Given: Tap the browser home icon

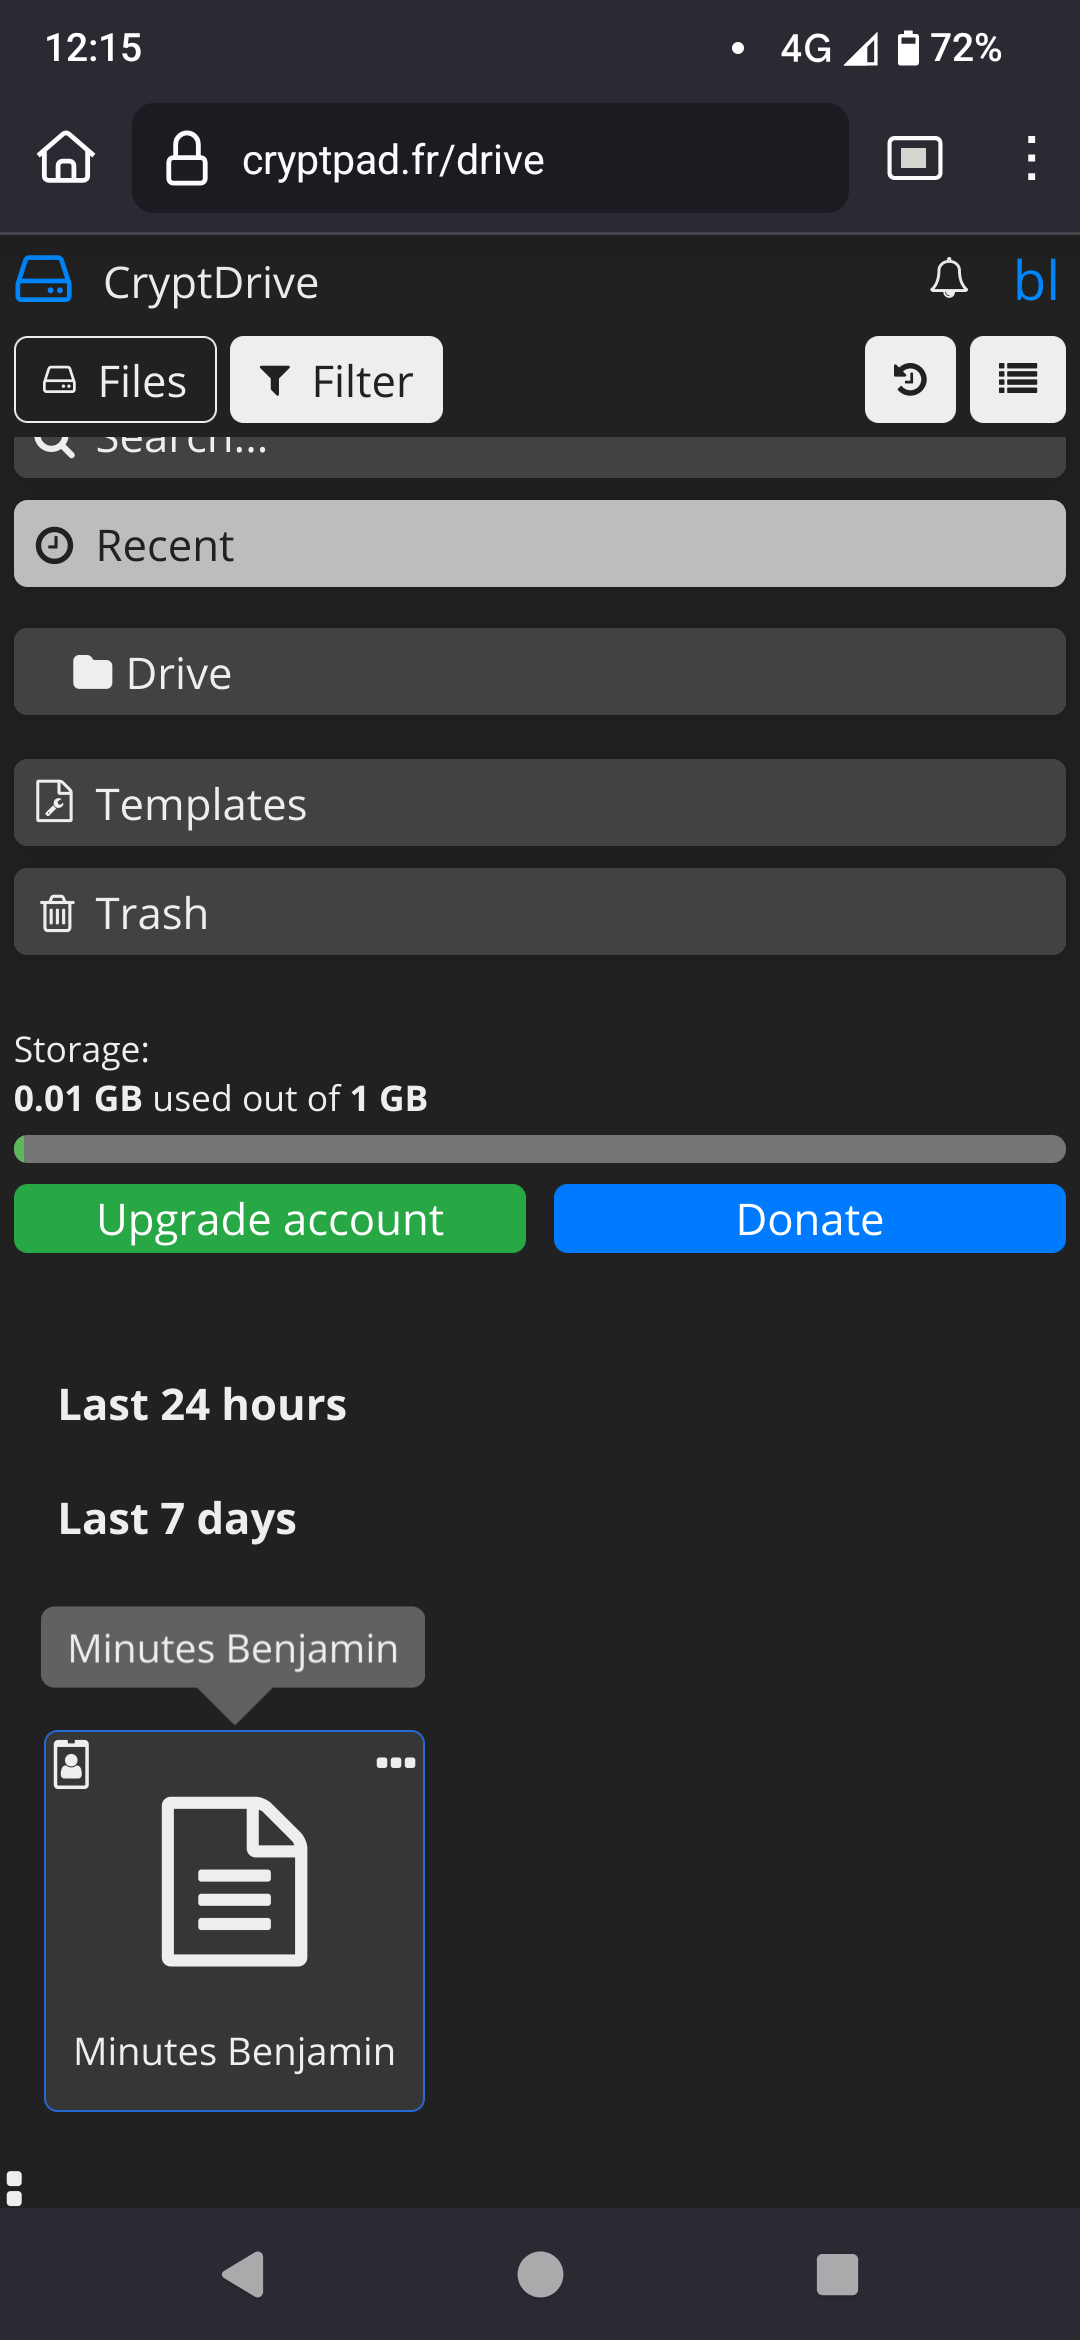Looking at the screenshot, I should [x=66, y=158].
